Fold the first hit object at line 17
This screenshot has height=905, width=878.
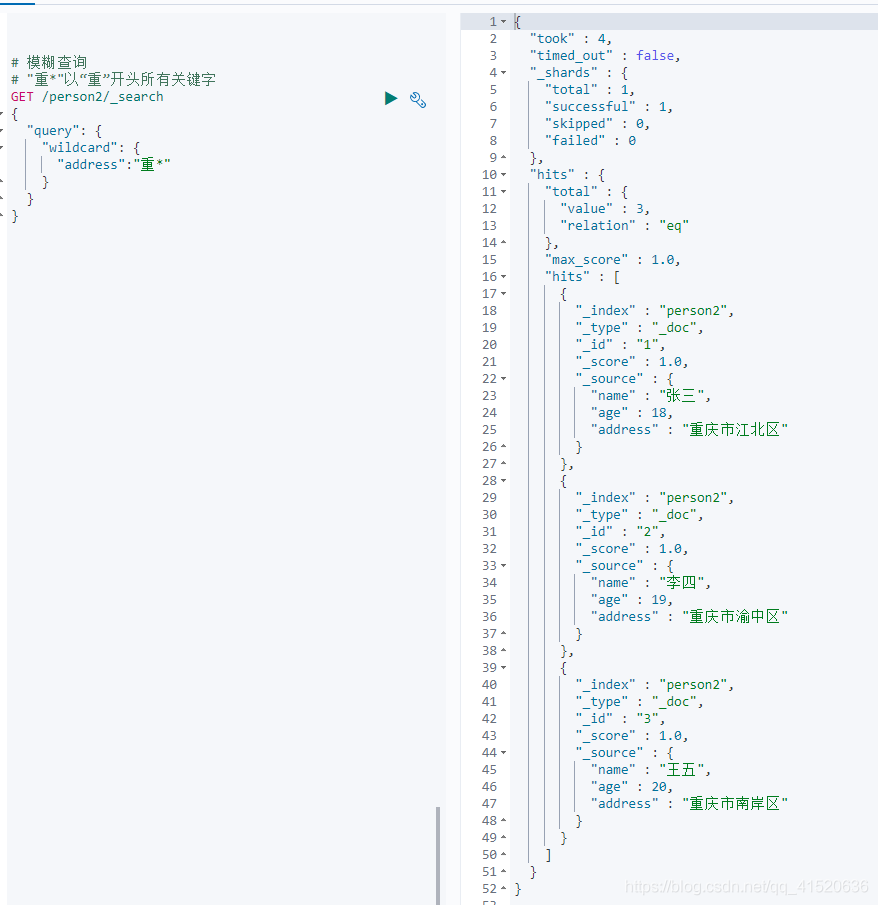503,294
